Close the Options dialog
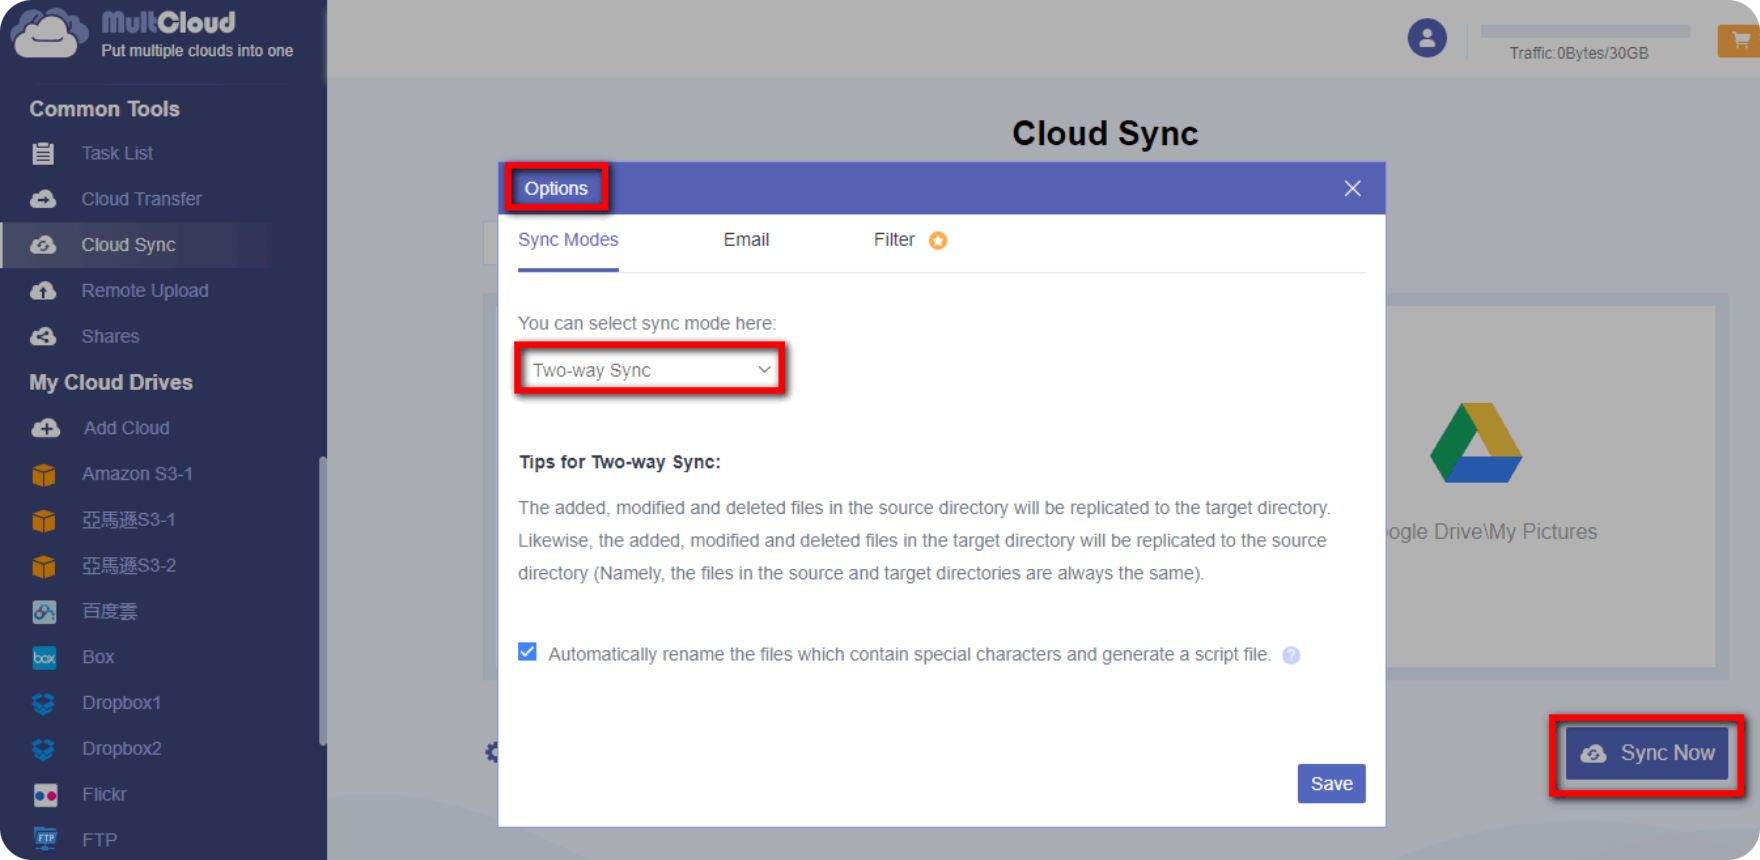 [1353, 188]
